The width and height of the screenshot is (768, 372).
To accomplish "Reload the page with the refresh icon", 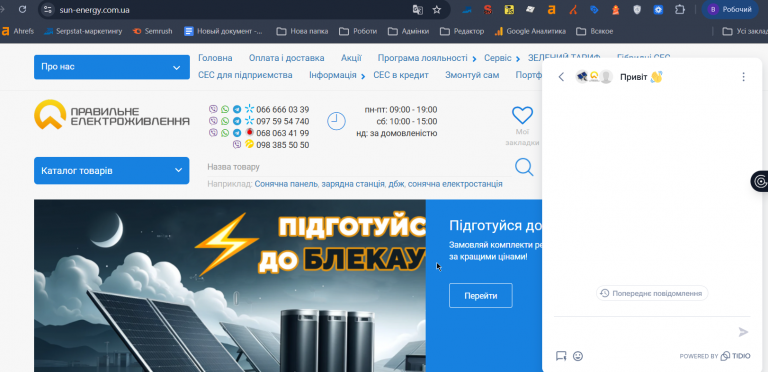I will click(22, 9).
